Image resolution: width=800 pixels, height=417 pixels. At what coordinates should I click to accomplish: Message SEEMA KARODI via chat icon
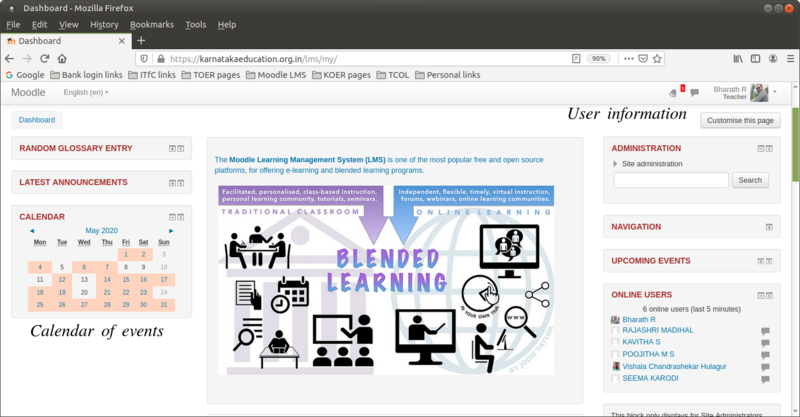coord(765,379)
